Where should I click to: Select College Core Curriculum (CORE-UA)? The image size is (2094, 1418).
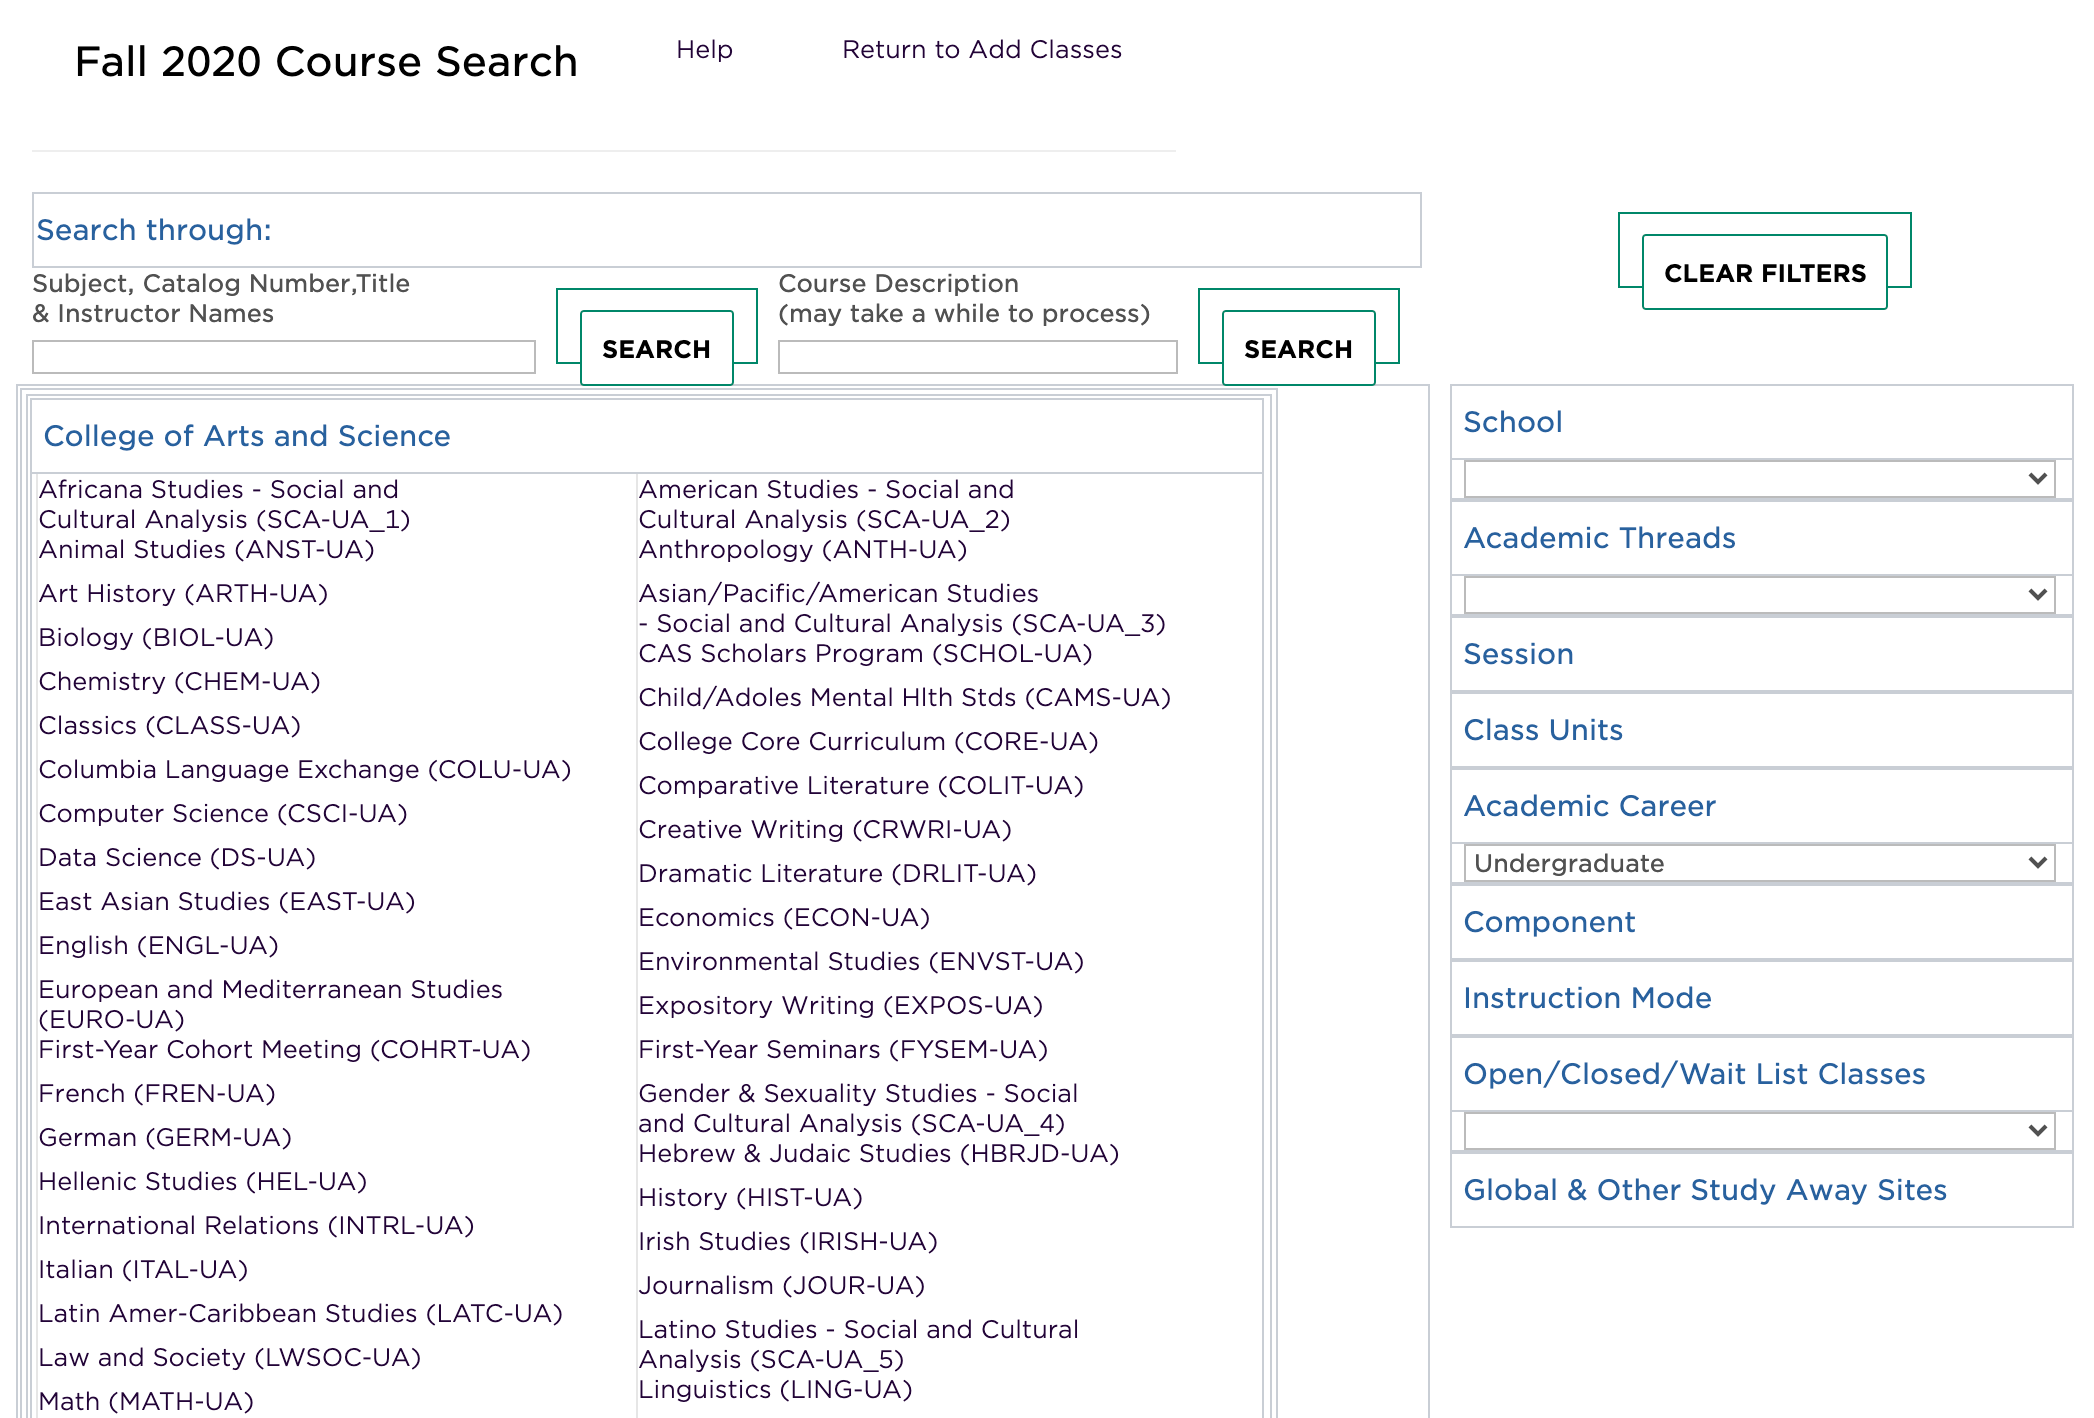tap(869, 742)
